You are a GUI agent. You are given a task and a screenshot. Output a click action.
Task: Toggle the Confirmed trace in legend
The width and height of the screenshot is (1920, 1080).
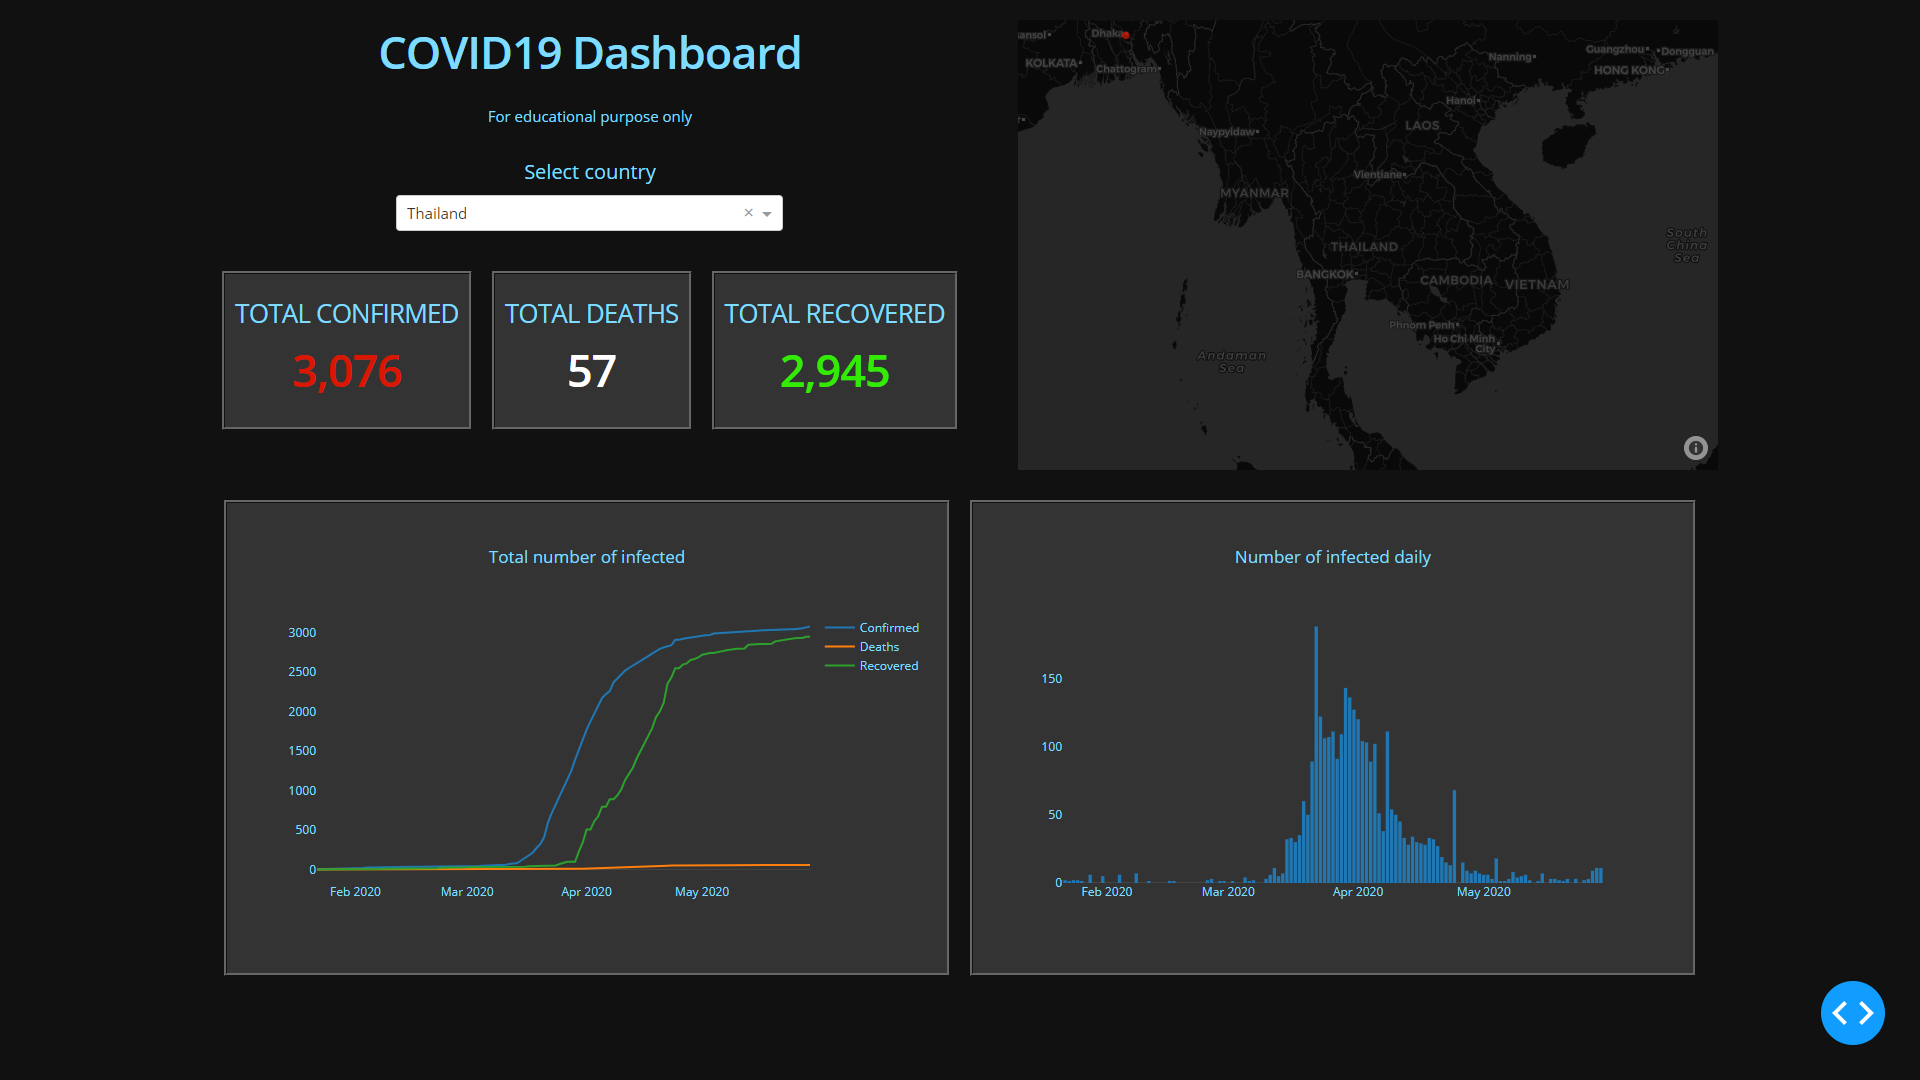pos(888,628)
